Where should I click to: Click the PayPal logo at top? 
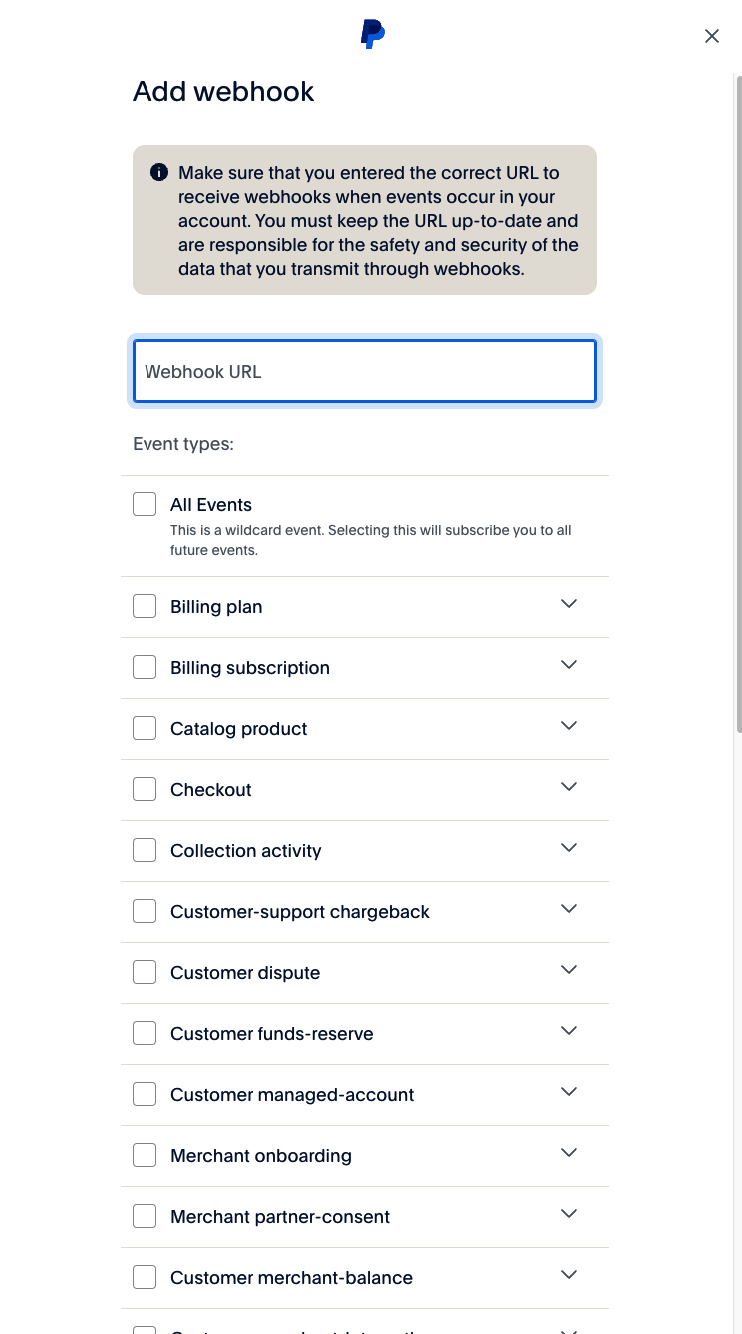(x=372, y=35)
